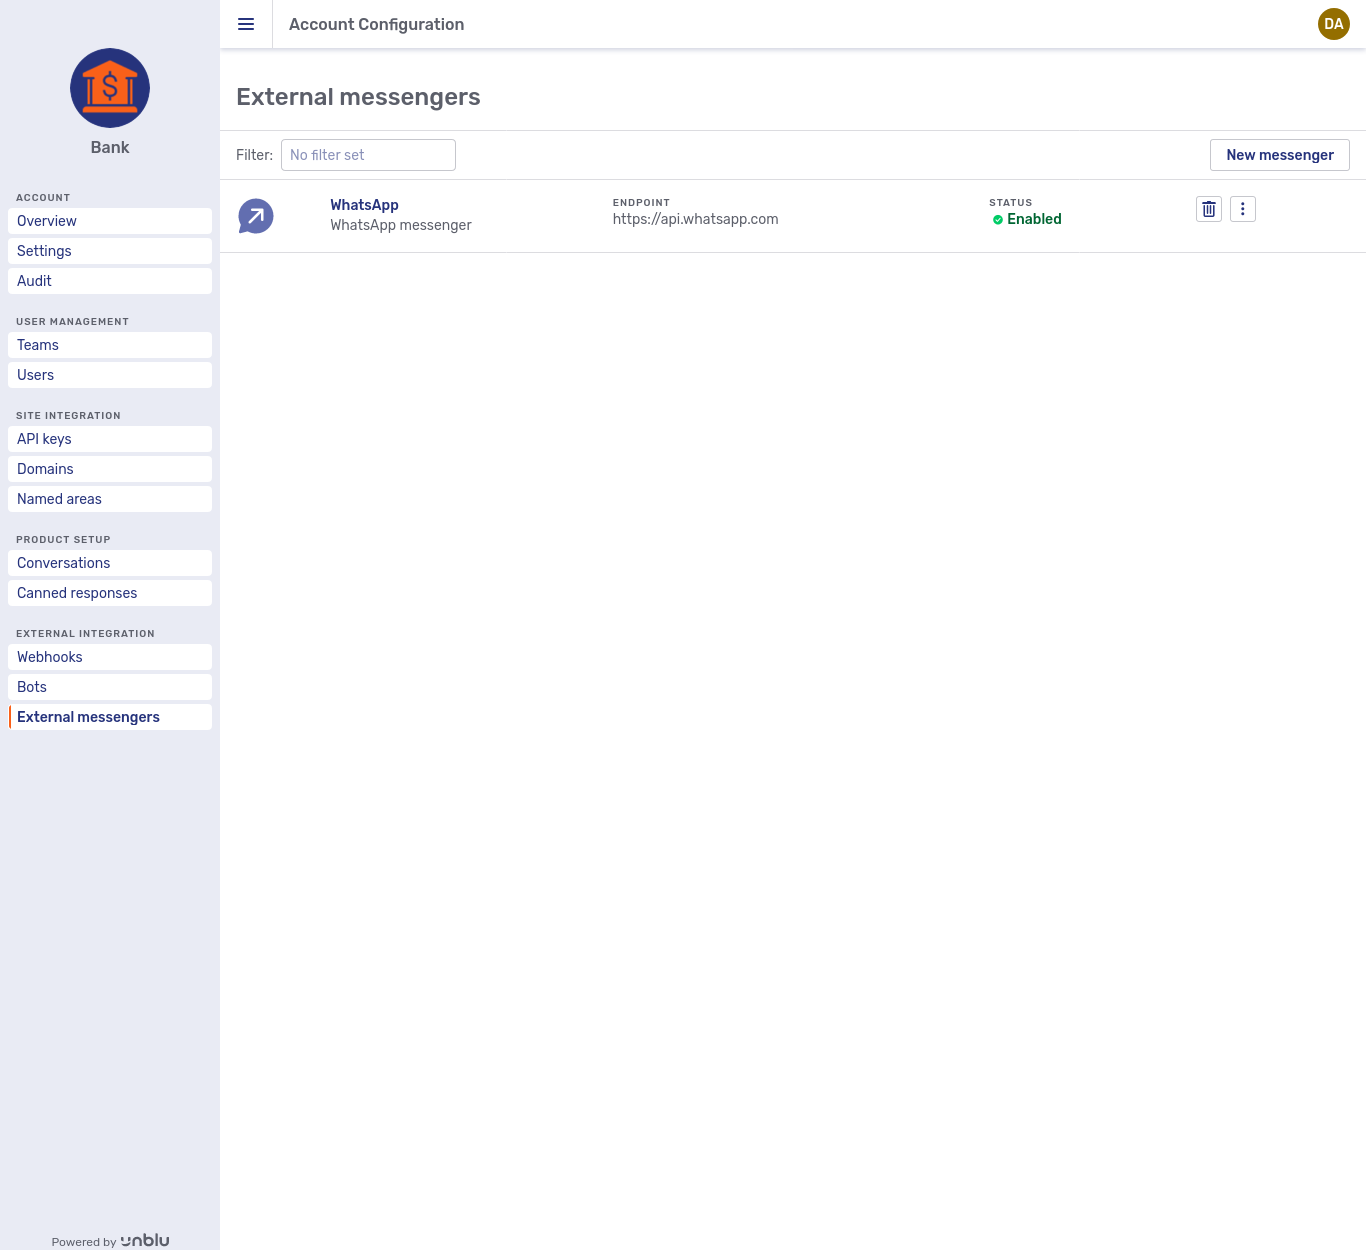Open the Canned responses settings
The image size is (1366, 1250).
(77, 593)
